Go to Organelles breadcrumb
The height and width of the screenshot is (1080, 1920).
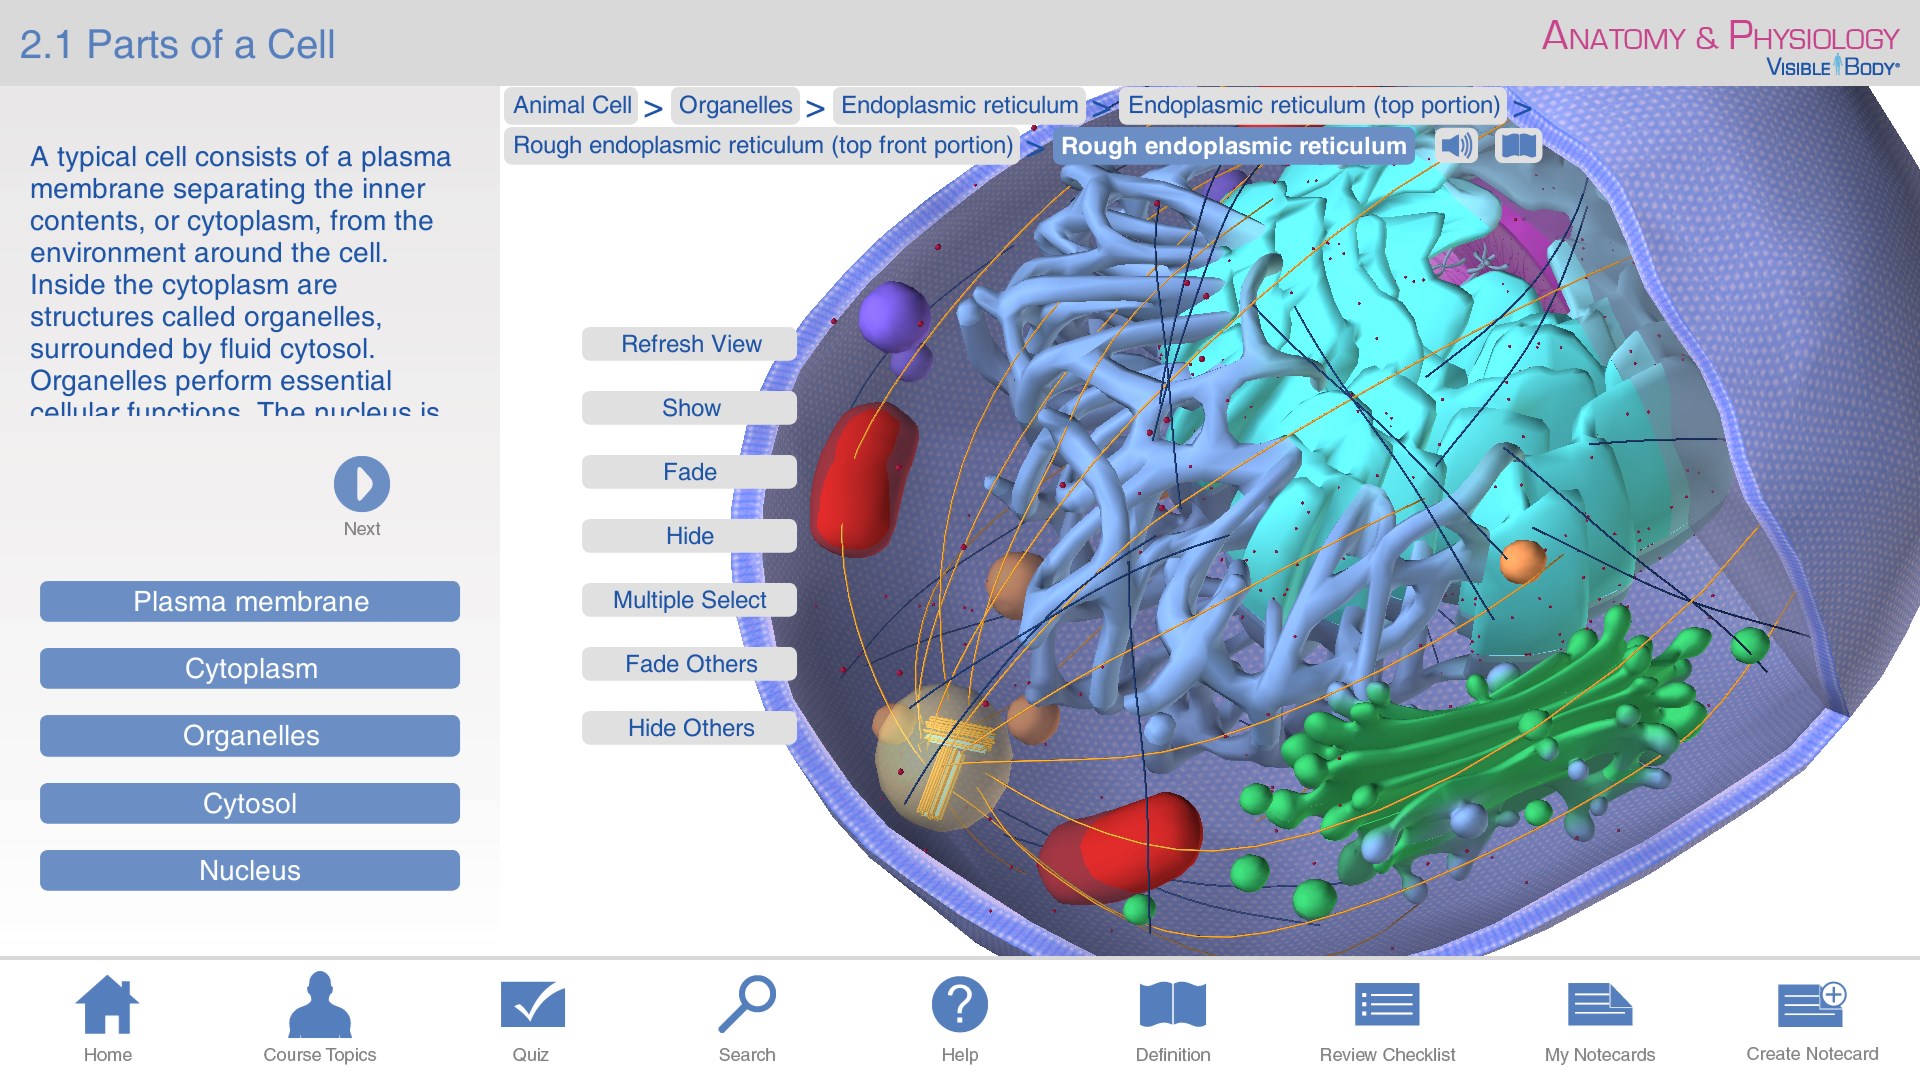(735, 105)
